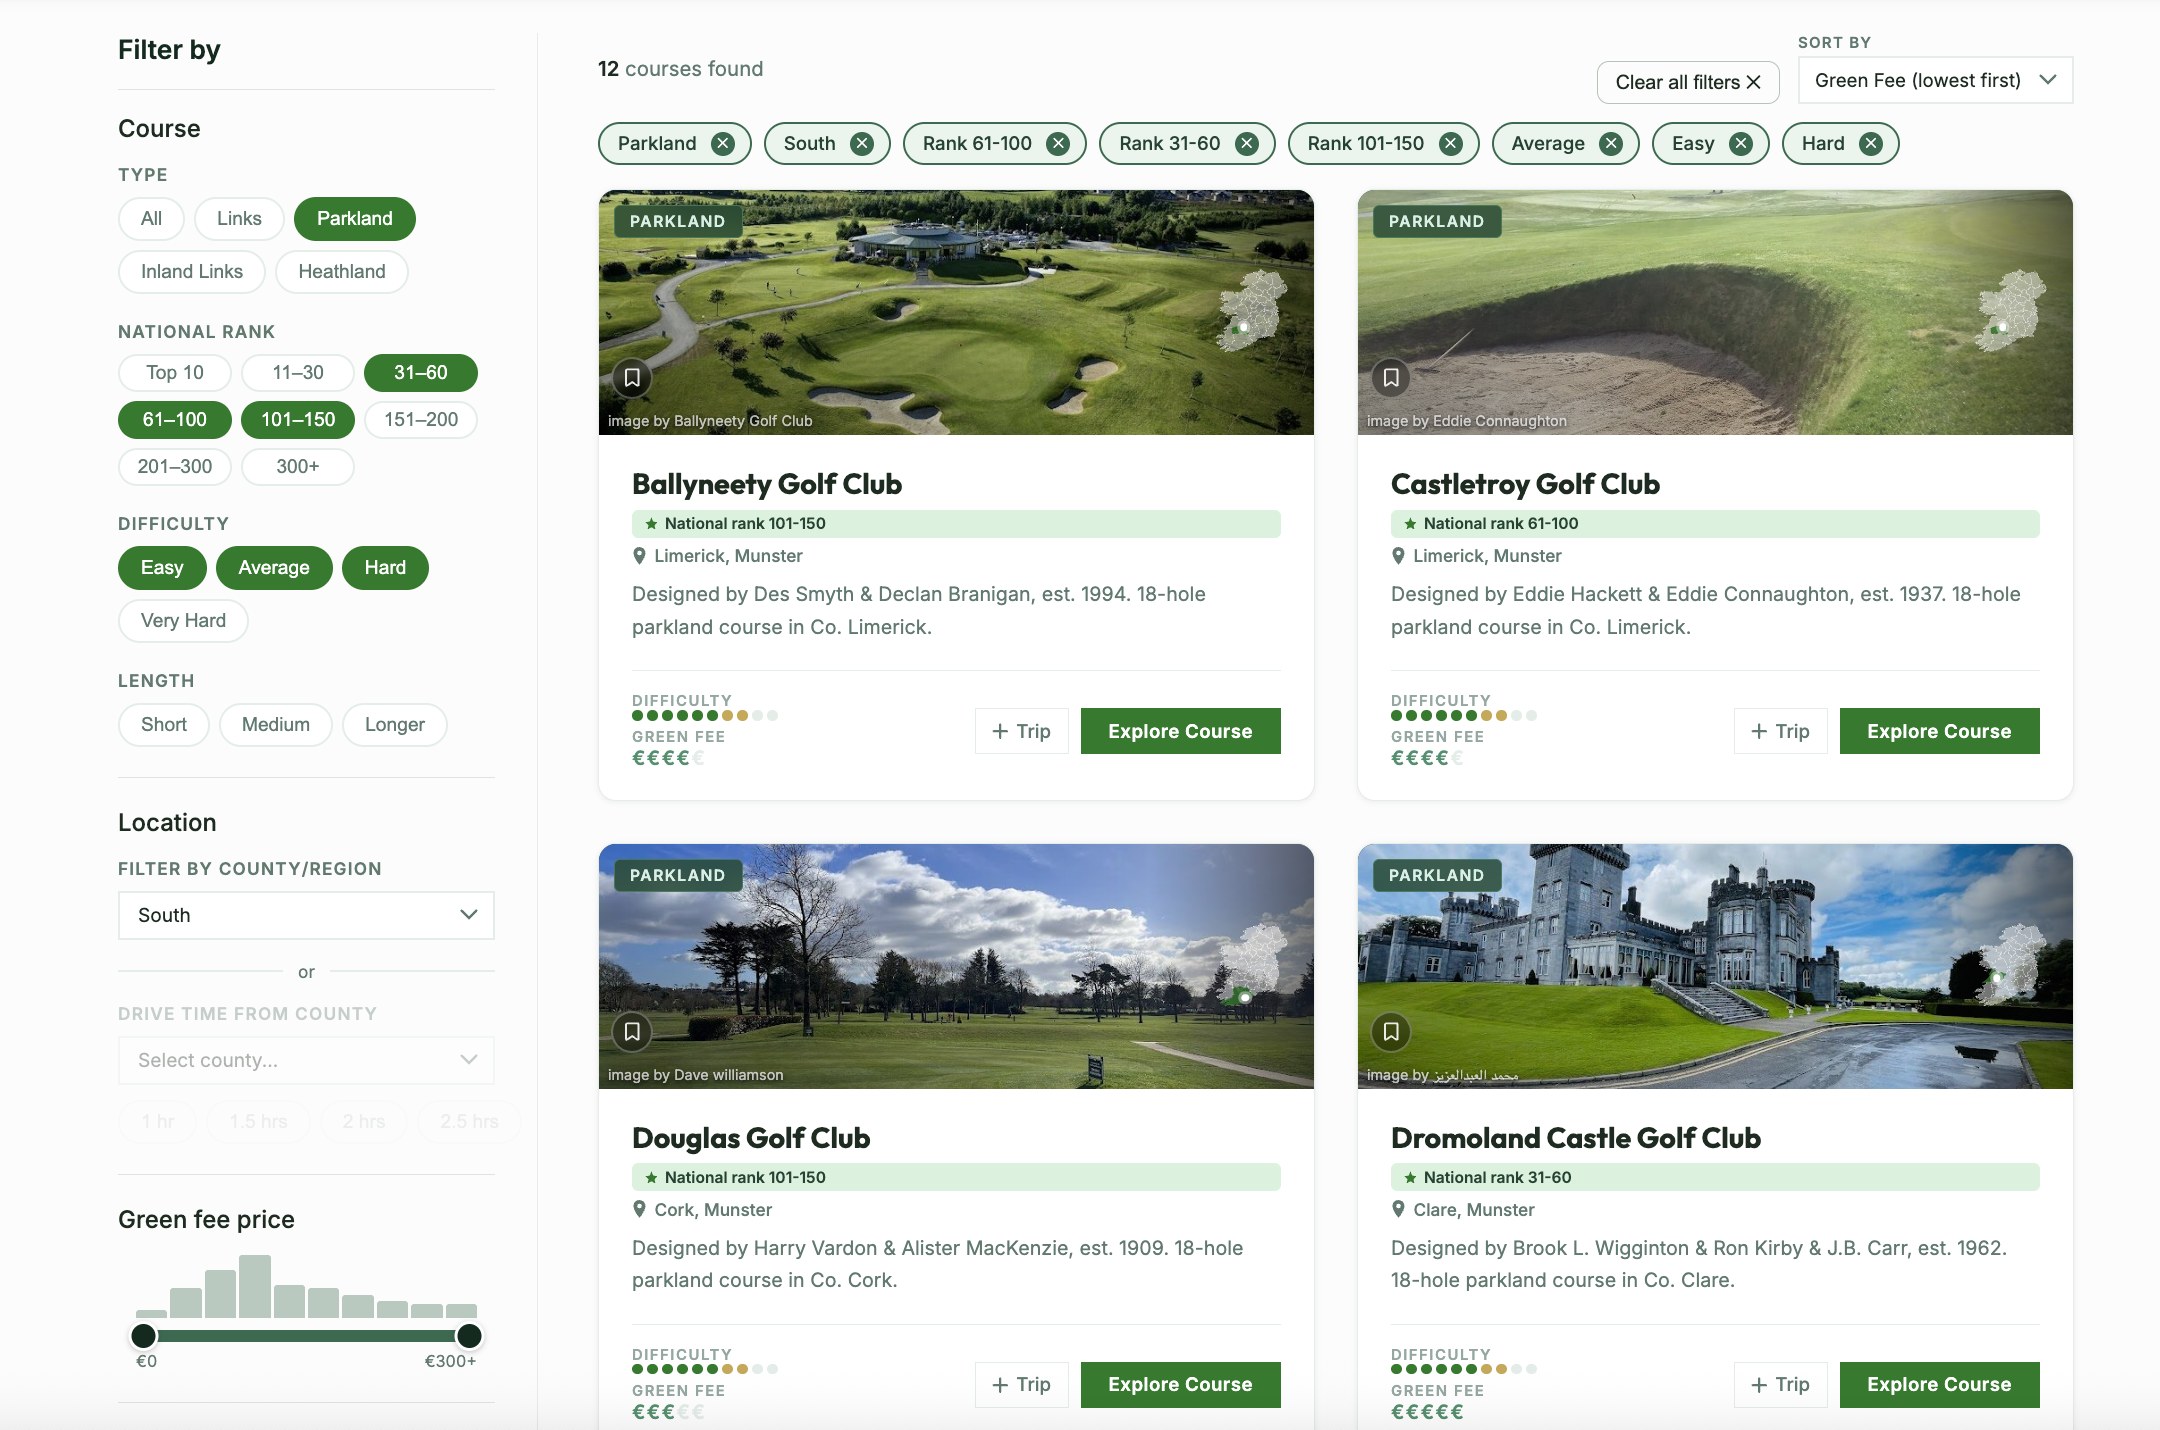The image size is (2160, 1430).
Task: Remove the Parkland filter chip
Action: [x=723, y=143]
